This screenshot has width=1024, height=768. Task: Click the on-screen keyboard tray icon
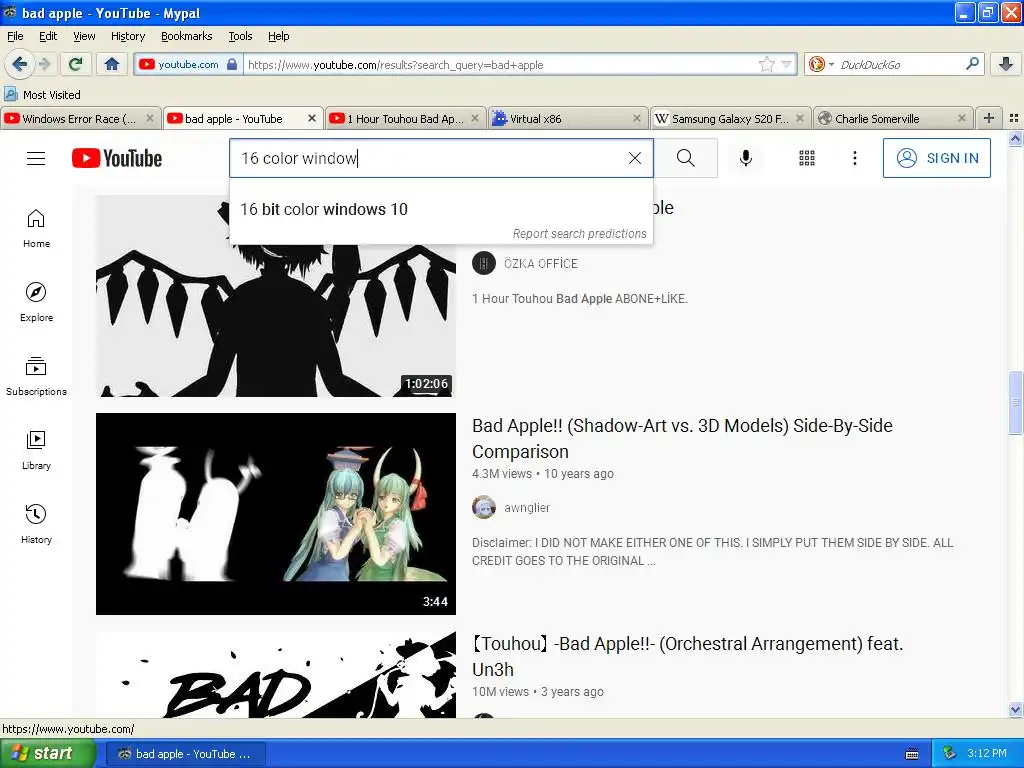[x=912, y=754]
